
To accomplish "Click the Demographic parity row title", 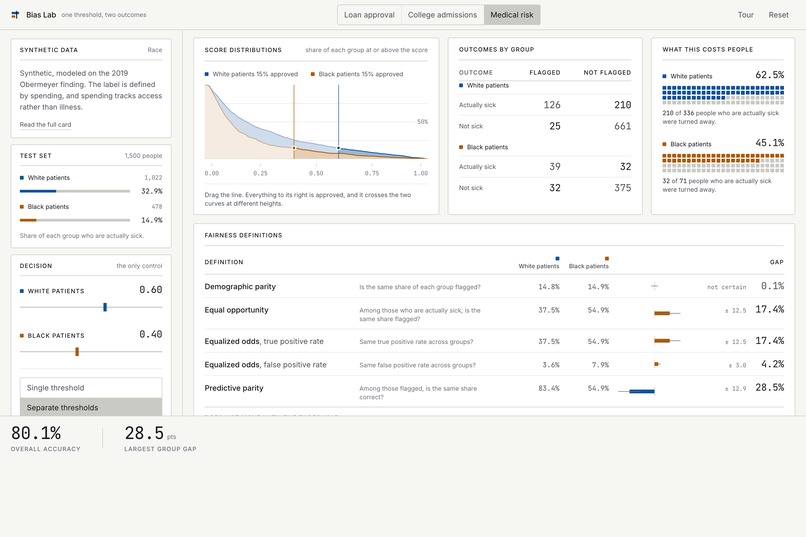I will pyautogui.click(x=240, y=286).
